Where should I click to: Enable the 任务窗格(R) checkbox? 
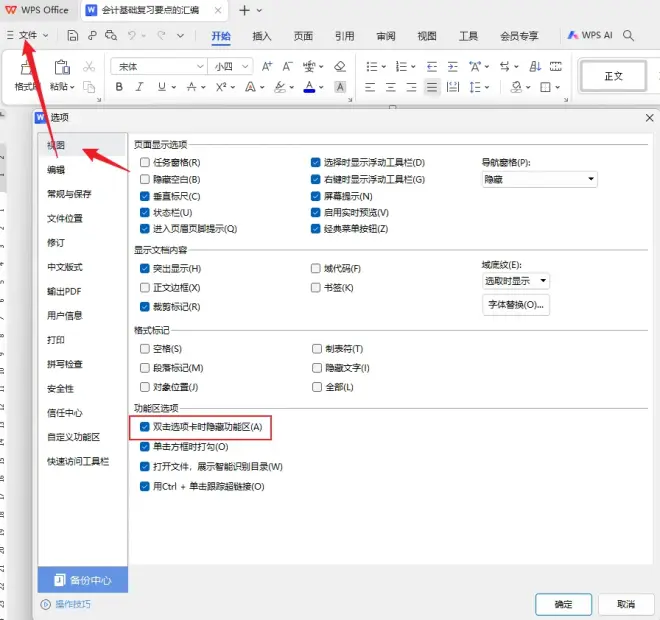click(x=145, y=162)
